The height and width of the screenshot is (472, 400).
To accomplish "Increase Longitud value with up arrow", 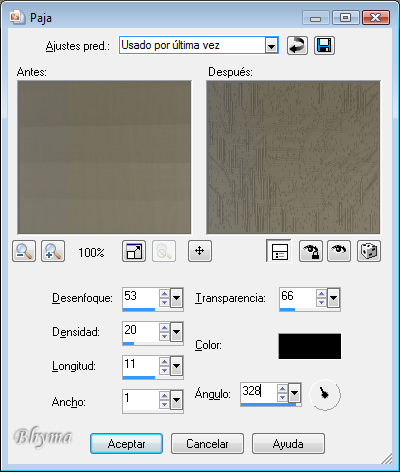I will [x=164, y=362].
